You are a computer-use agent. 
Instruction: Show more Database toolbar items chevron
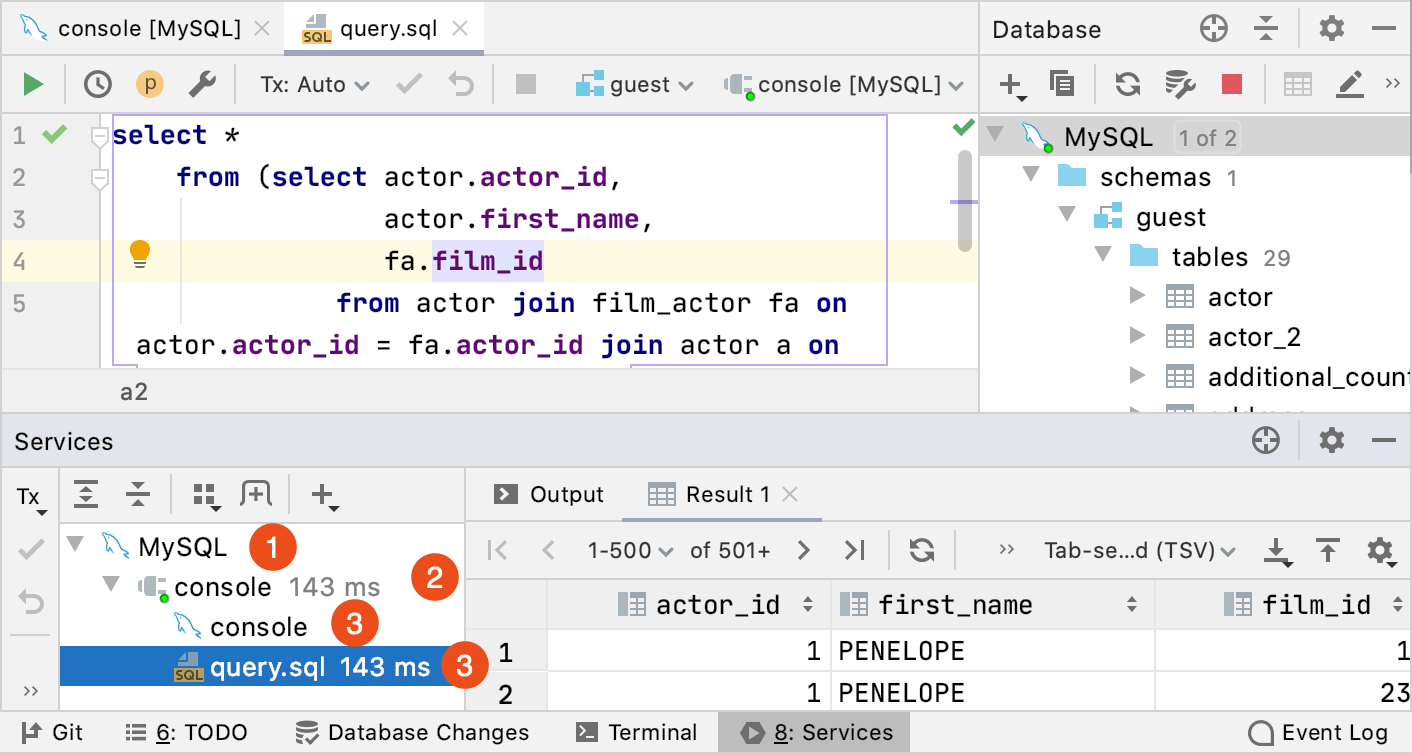pyautogui.click(x=1392, y=84)
